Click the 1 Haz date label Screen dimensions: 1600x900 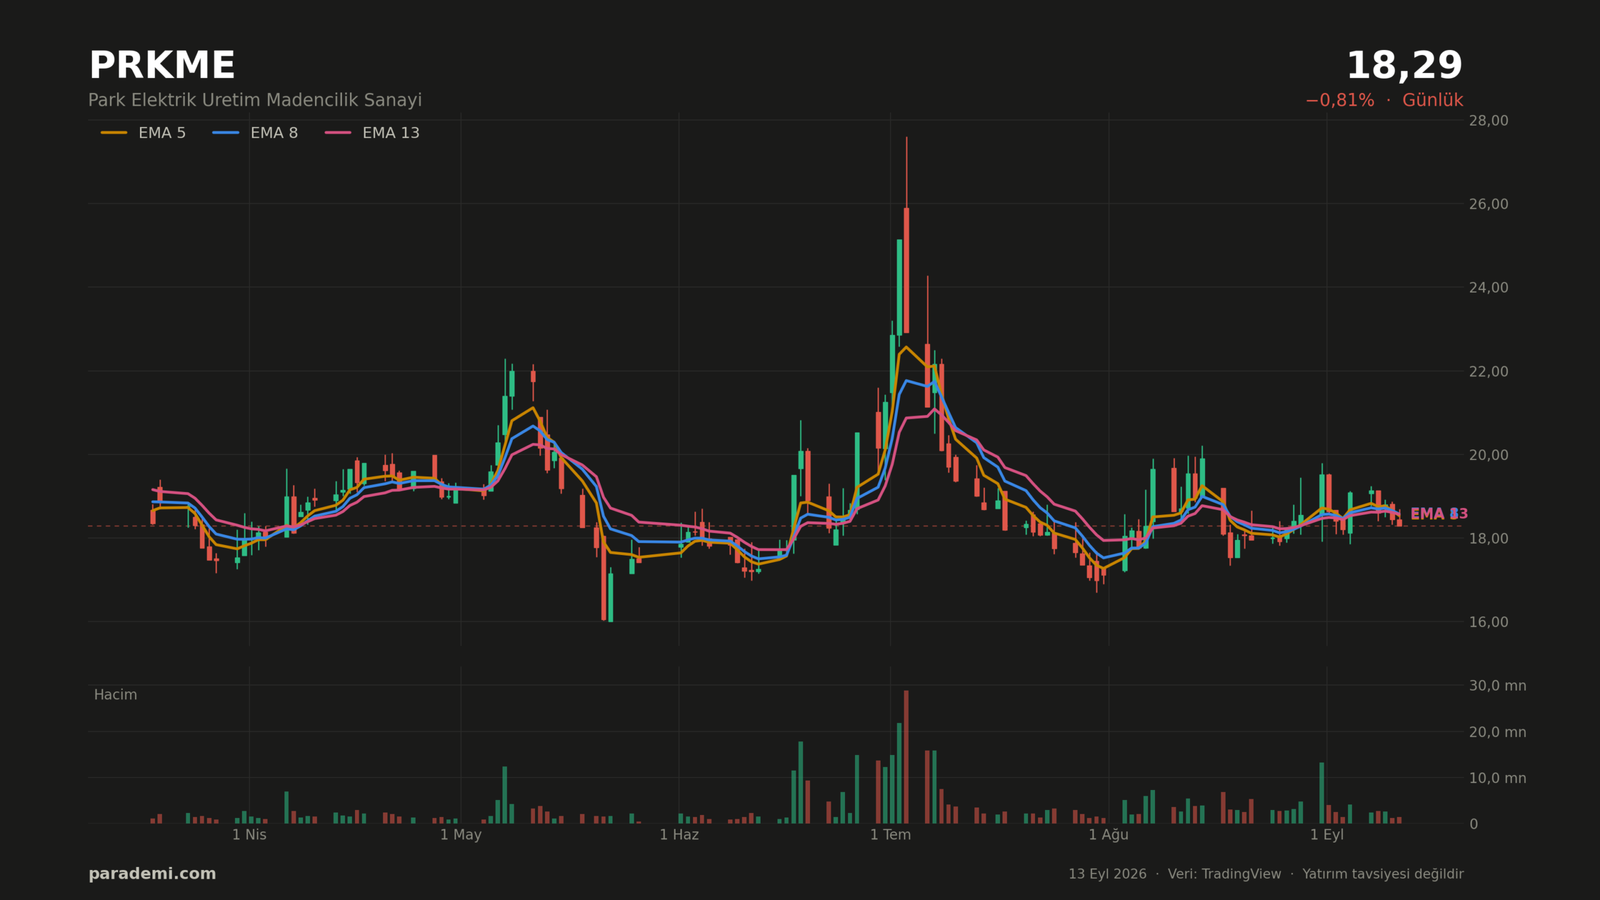pyautogui.click(x=679, y=835)
